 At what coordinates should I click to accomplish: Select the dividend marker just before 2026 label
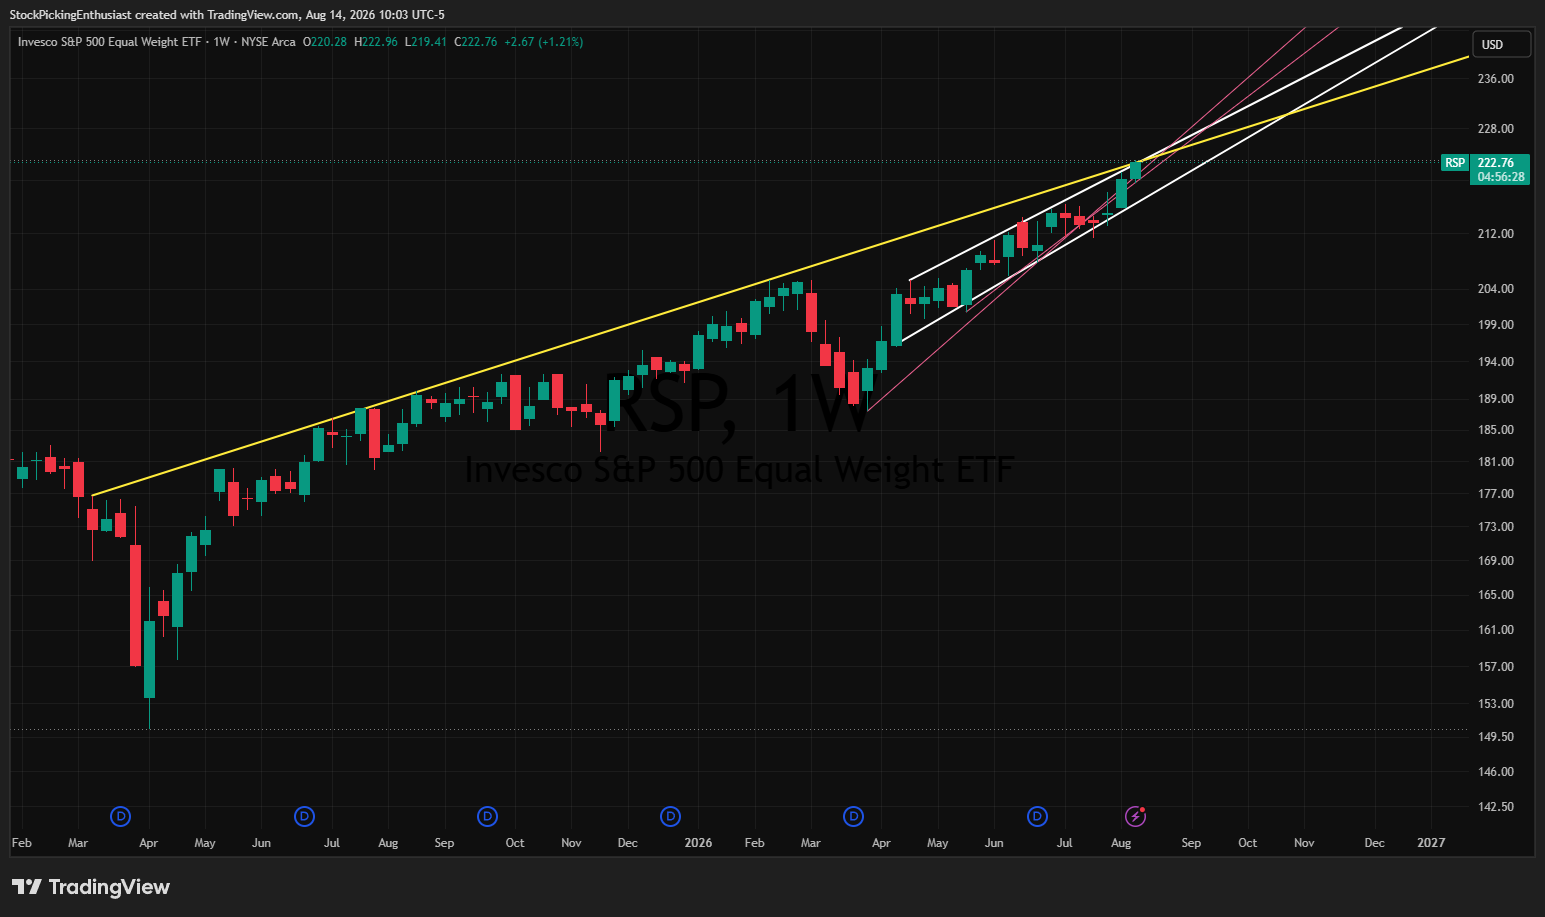coord(671,817)
